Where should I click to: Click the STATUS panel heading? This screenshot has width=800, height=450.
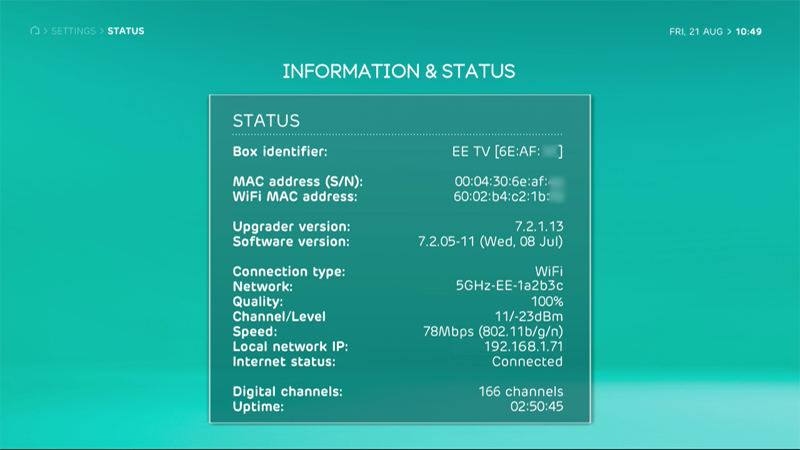(x=266, y=121)
